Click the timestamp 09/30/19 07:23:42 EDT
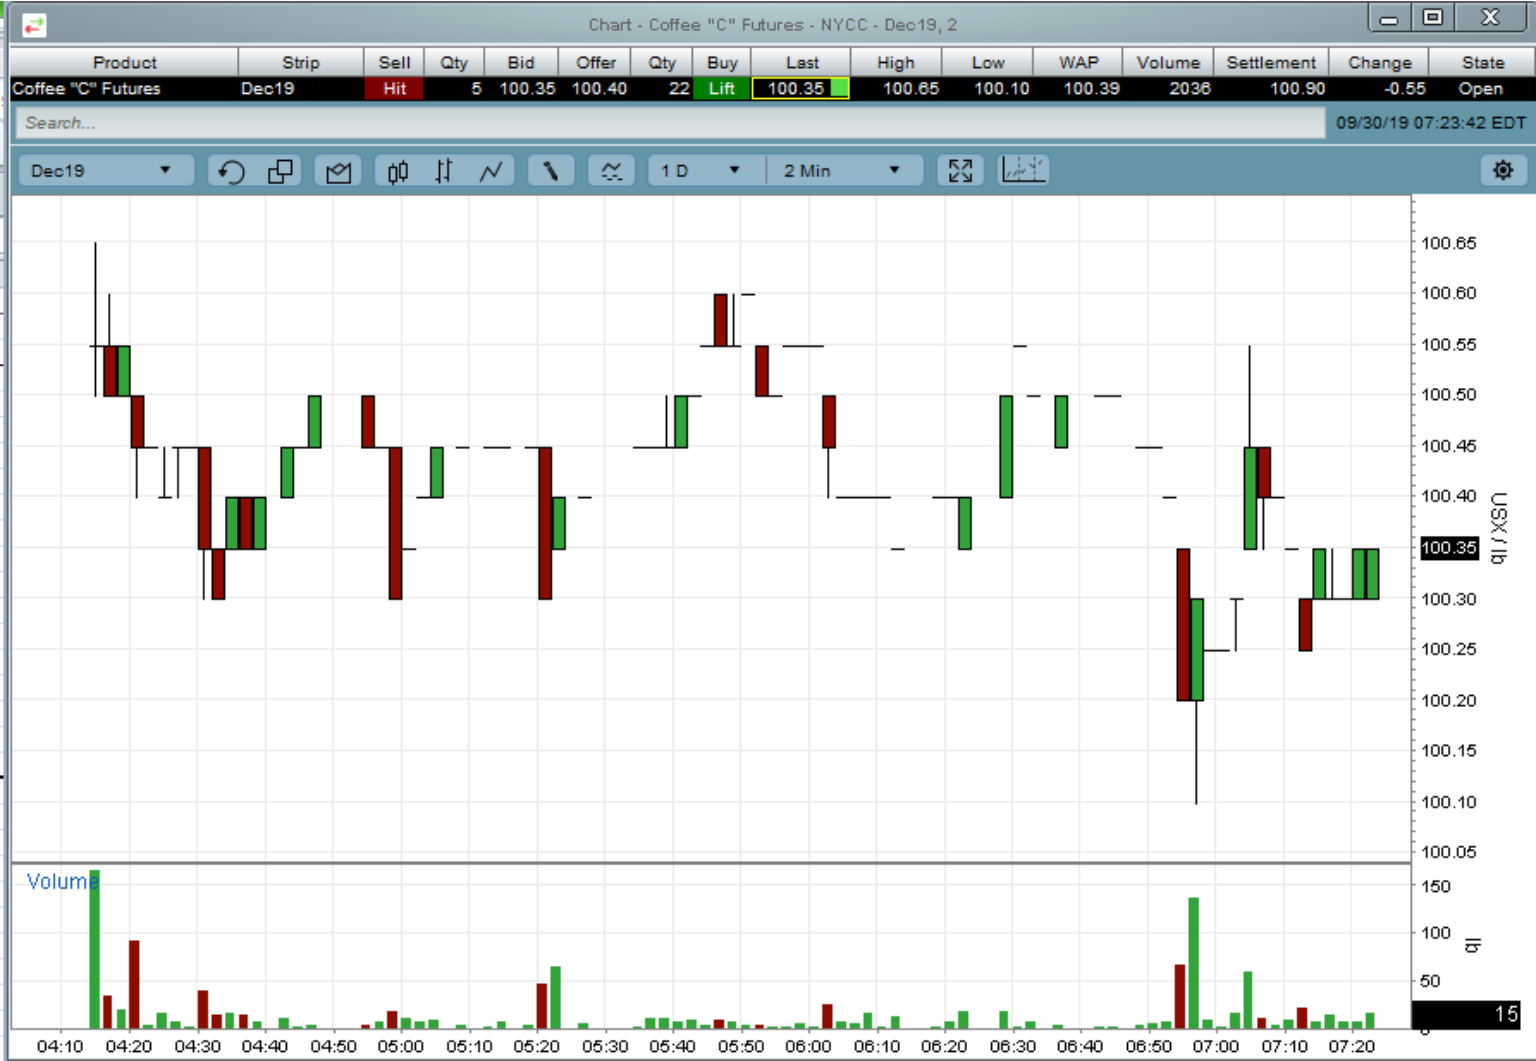This screenshot has width=1536, height=1061. pyautogui.click(x=1431, y=123)
